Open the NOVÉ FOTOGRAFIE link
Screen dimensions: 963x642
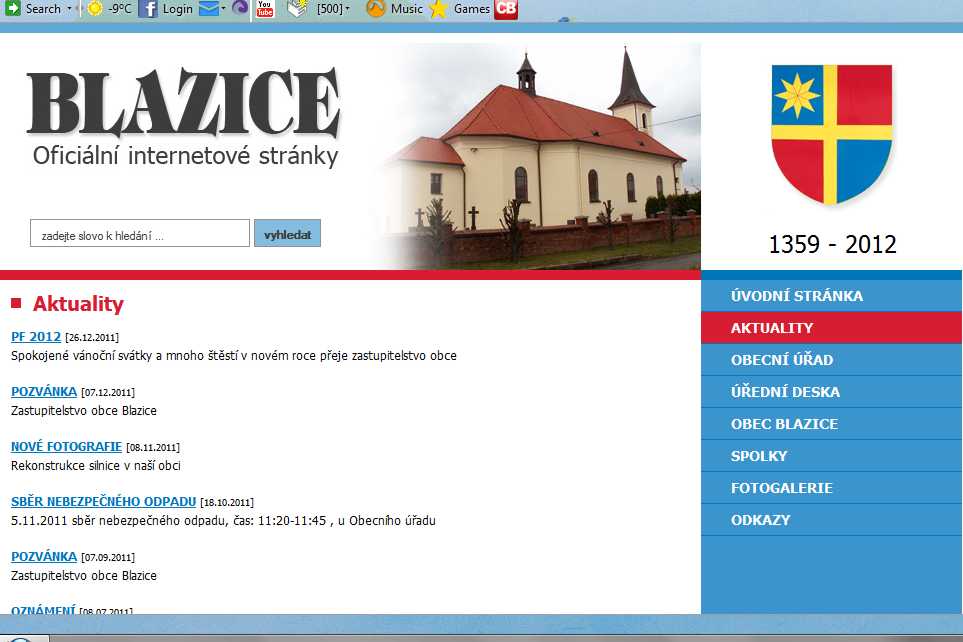[x=66, y=447]
